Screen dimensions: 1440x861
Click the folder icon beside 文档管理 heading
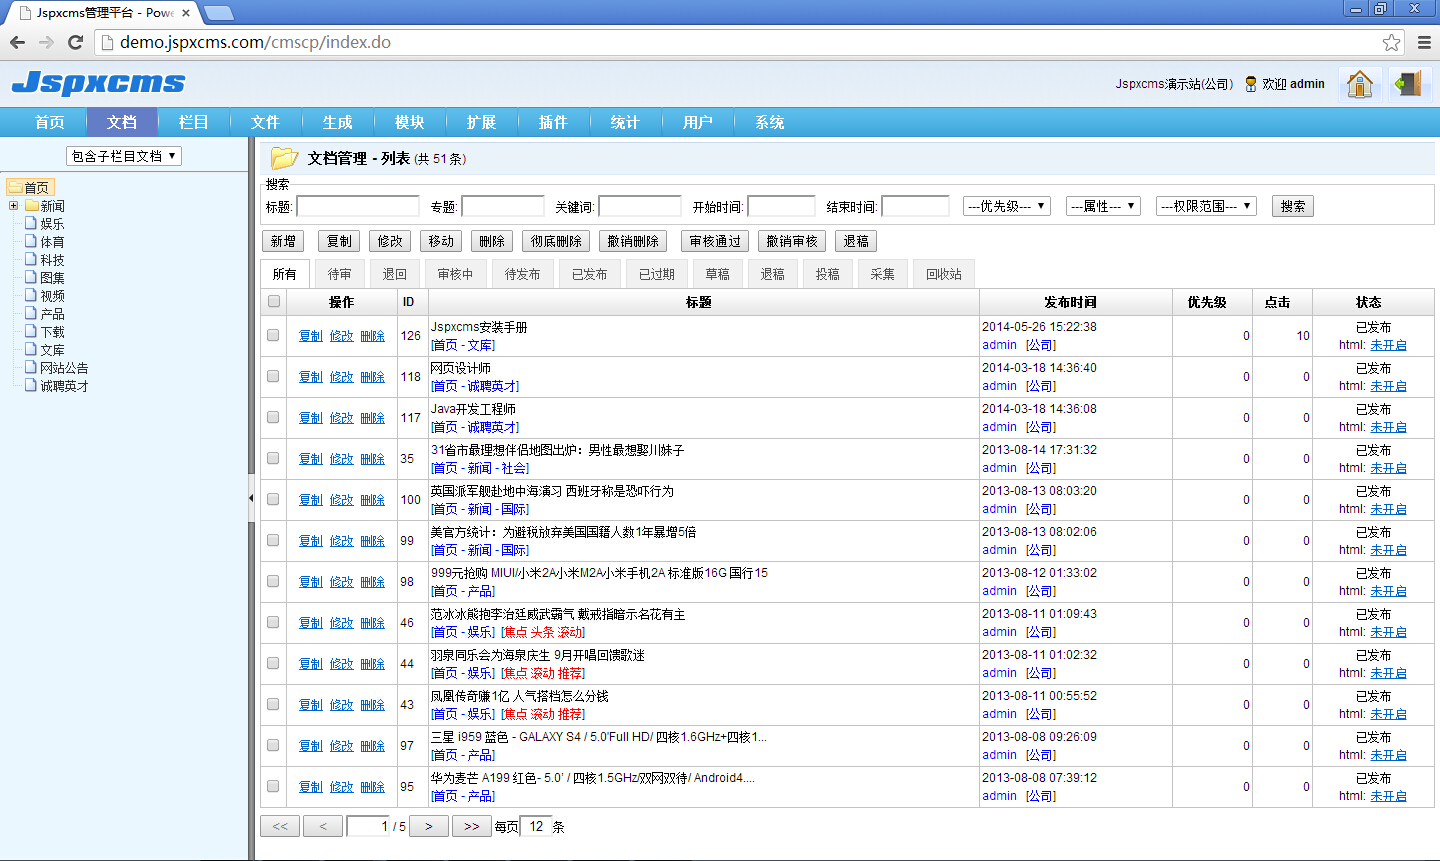(x=285, y=158)
